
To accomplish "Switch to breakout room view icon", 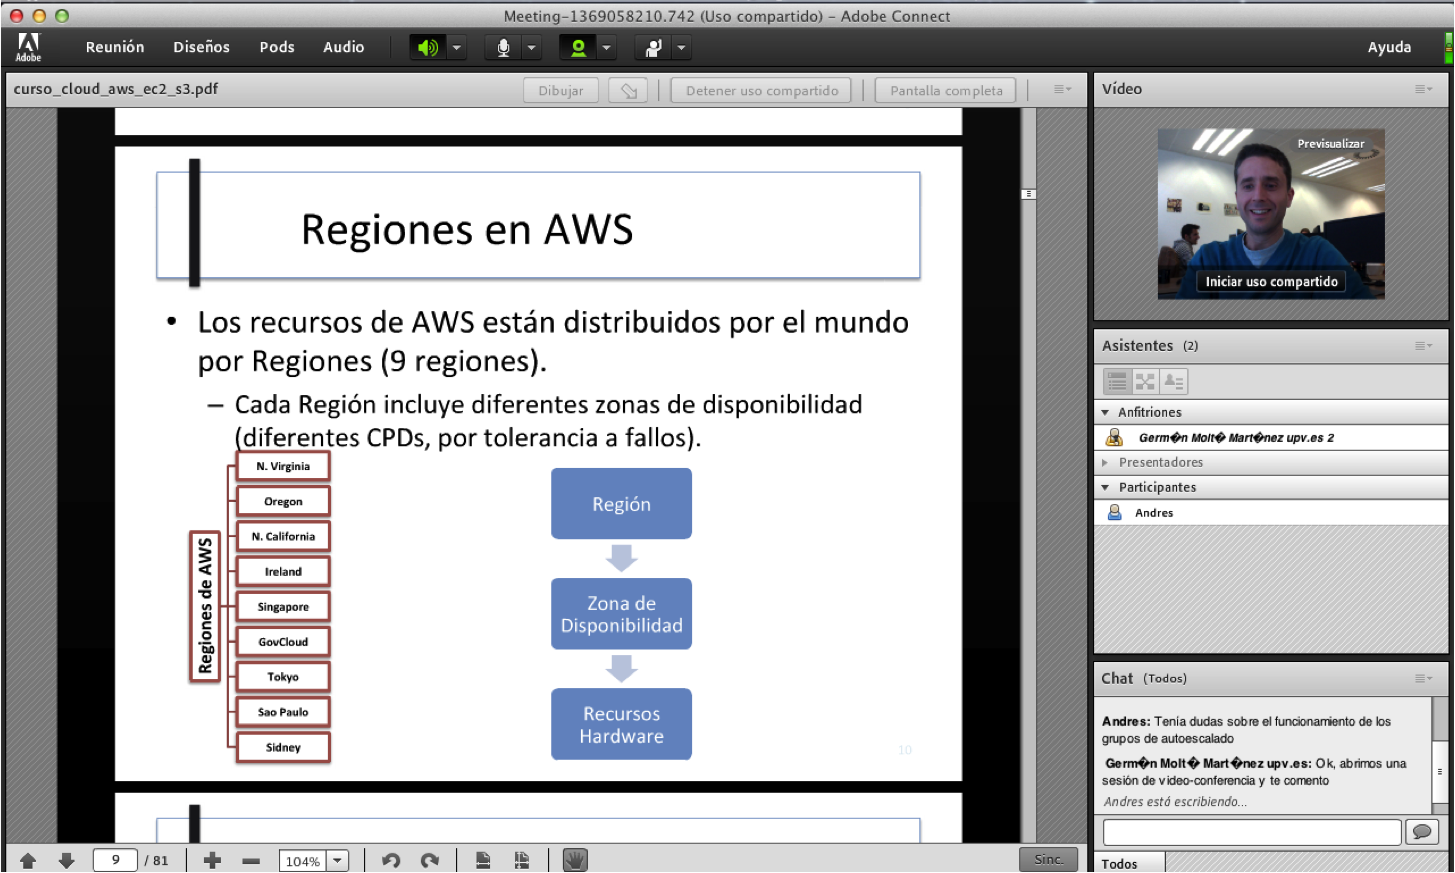I will 1145,381.
